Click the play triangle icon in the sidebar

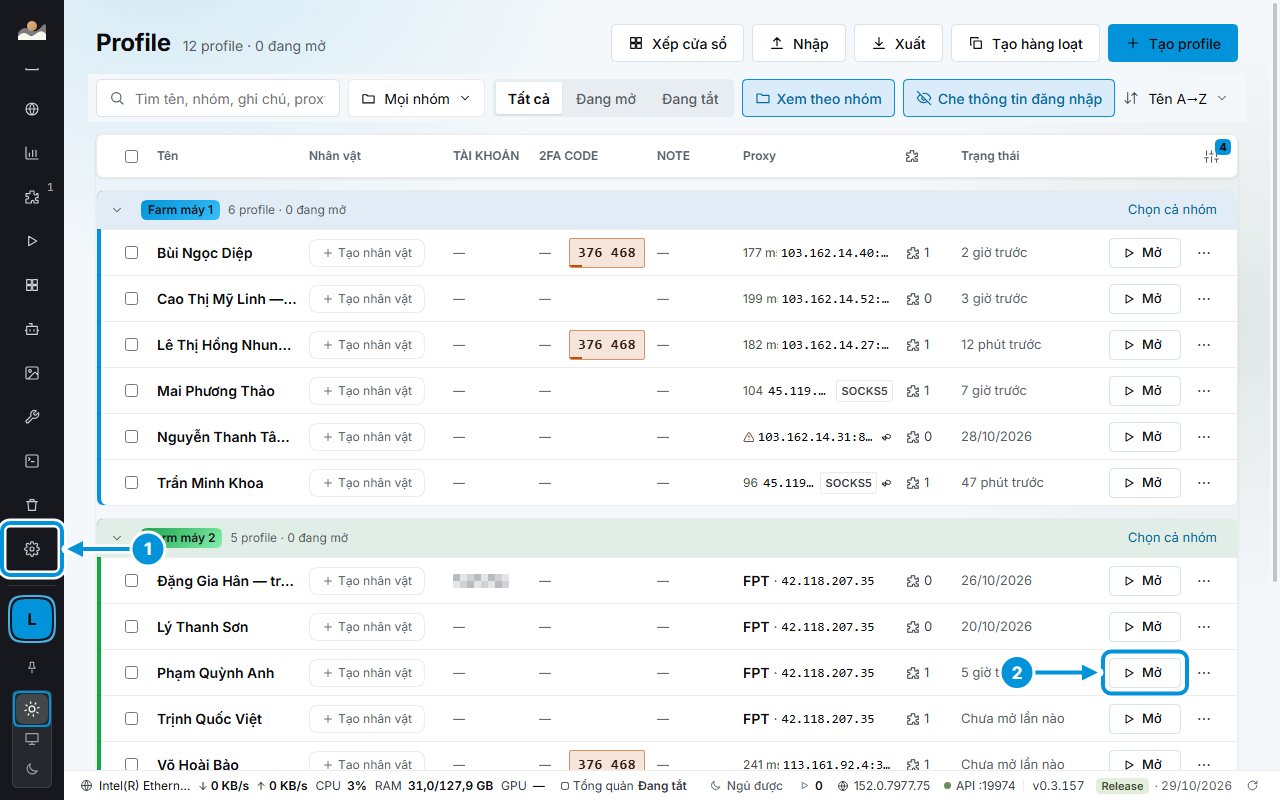click(32, 241)
